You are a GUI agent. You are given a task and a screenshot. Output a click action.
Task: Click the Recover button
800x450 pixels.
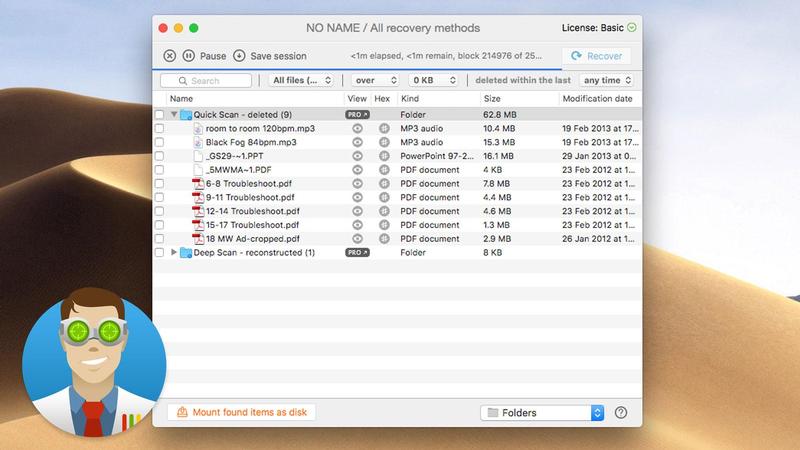click(597, 56)
